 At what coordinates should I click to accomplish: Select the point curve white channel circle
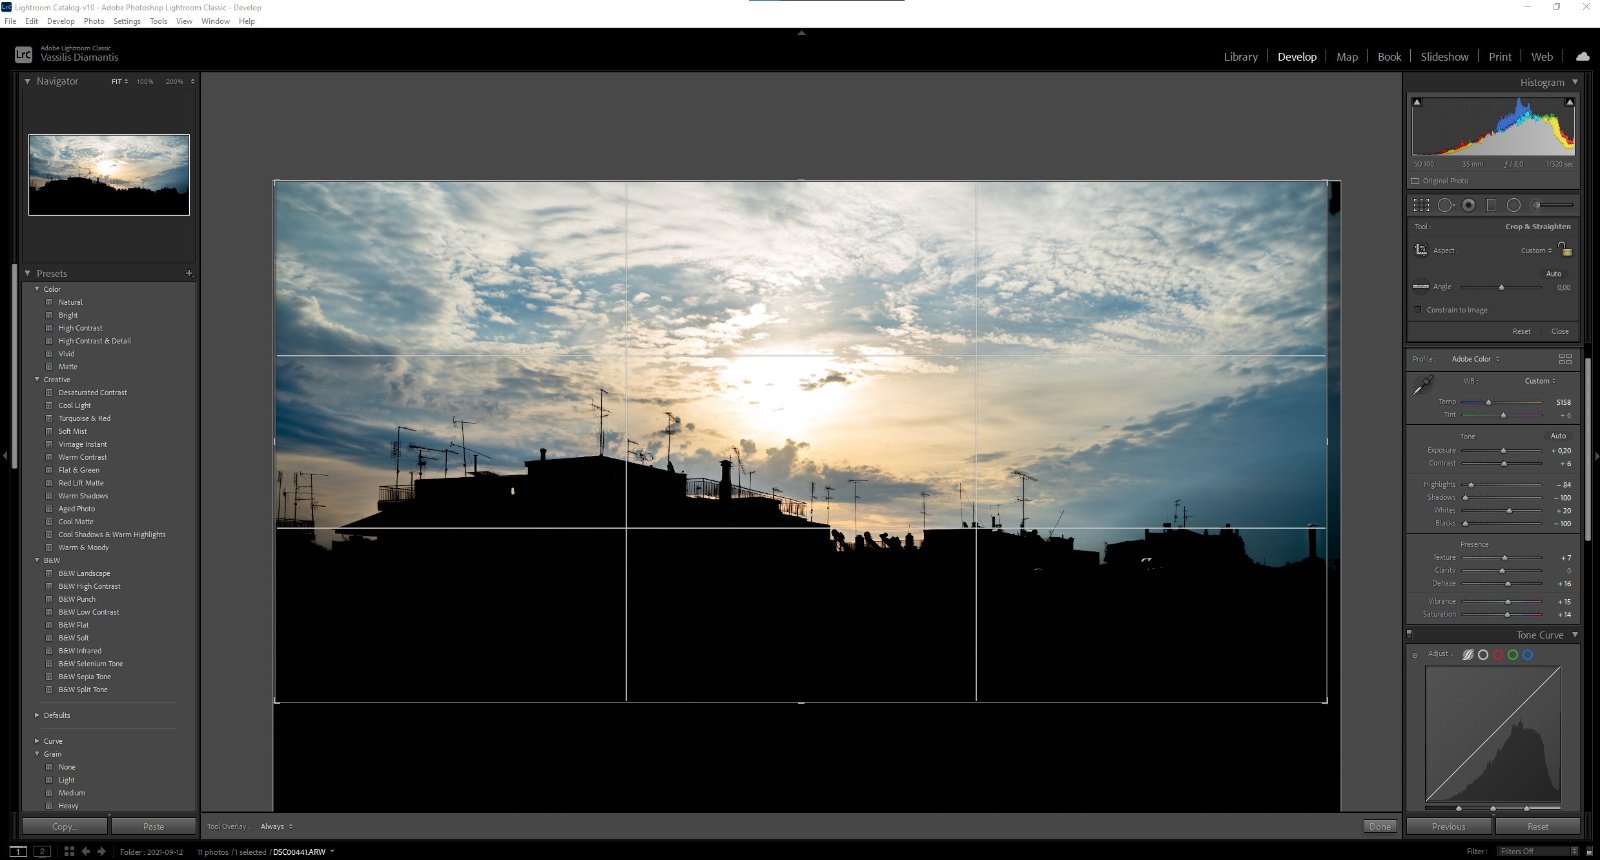(1483, 655)
